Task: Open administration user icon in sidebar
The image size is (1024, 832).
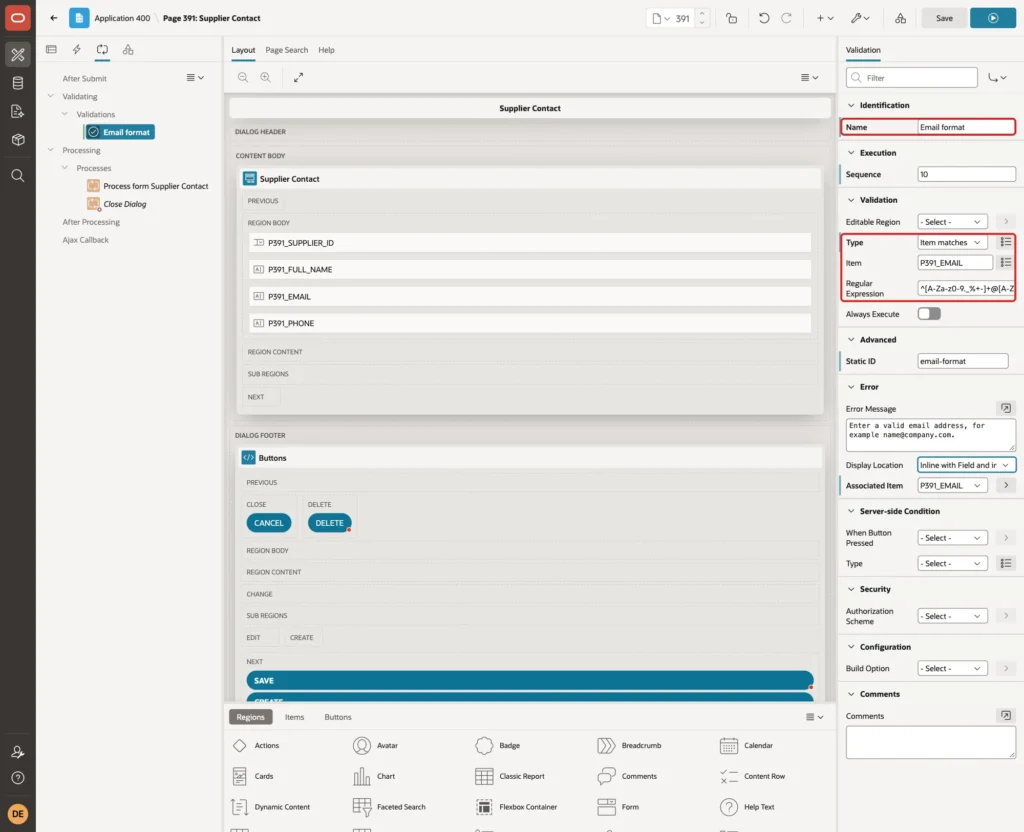Action: (18, 752)
